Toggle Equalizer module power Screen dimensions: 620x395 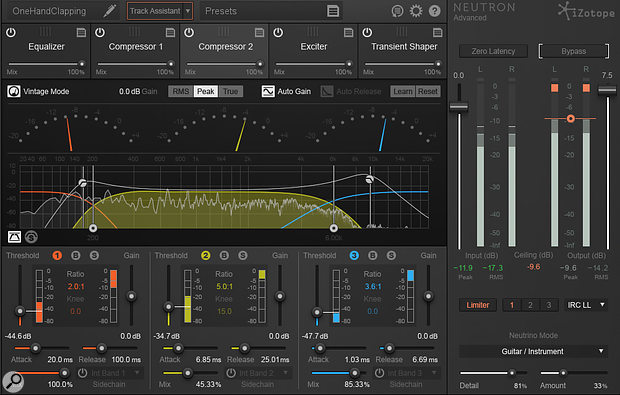click(11, 32)
